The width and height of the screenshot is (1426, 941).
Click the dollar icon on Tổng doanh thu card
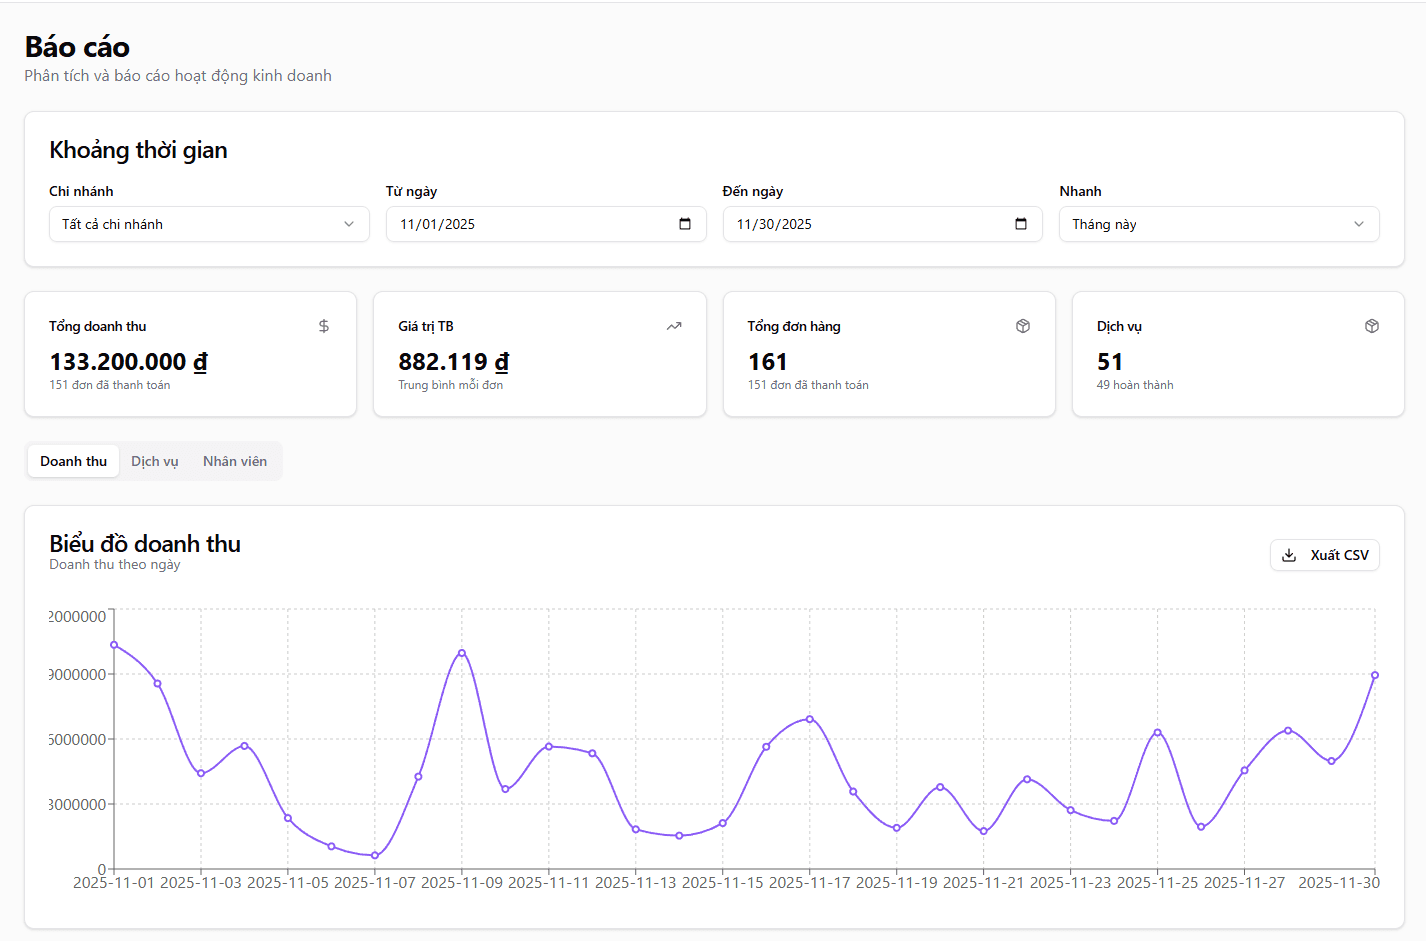coord(323,325)
